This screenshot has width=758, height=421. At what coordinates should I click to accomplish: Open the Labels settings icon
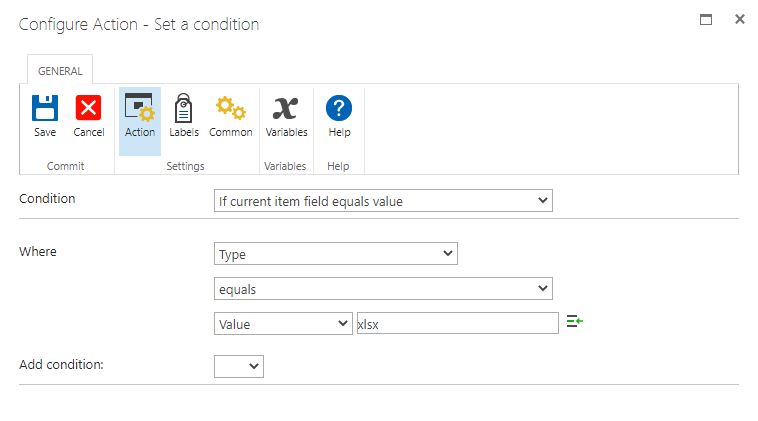pos(184,107)
